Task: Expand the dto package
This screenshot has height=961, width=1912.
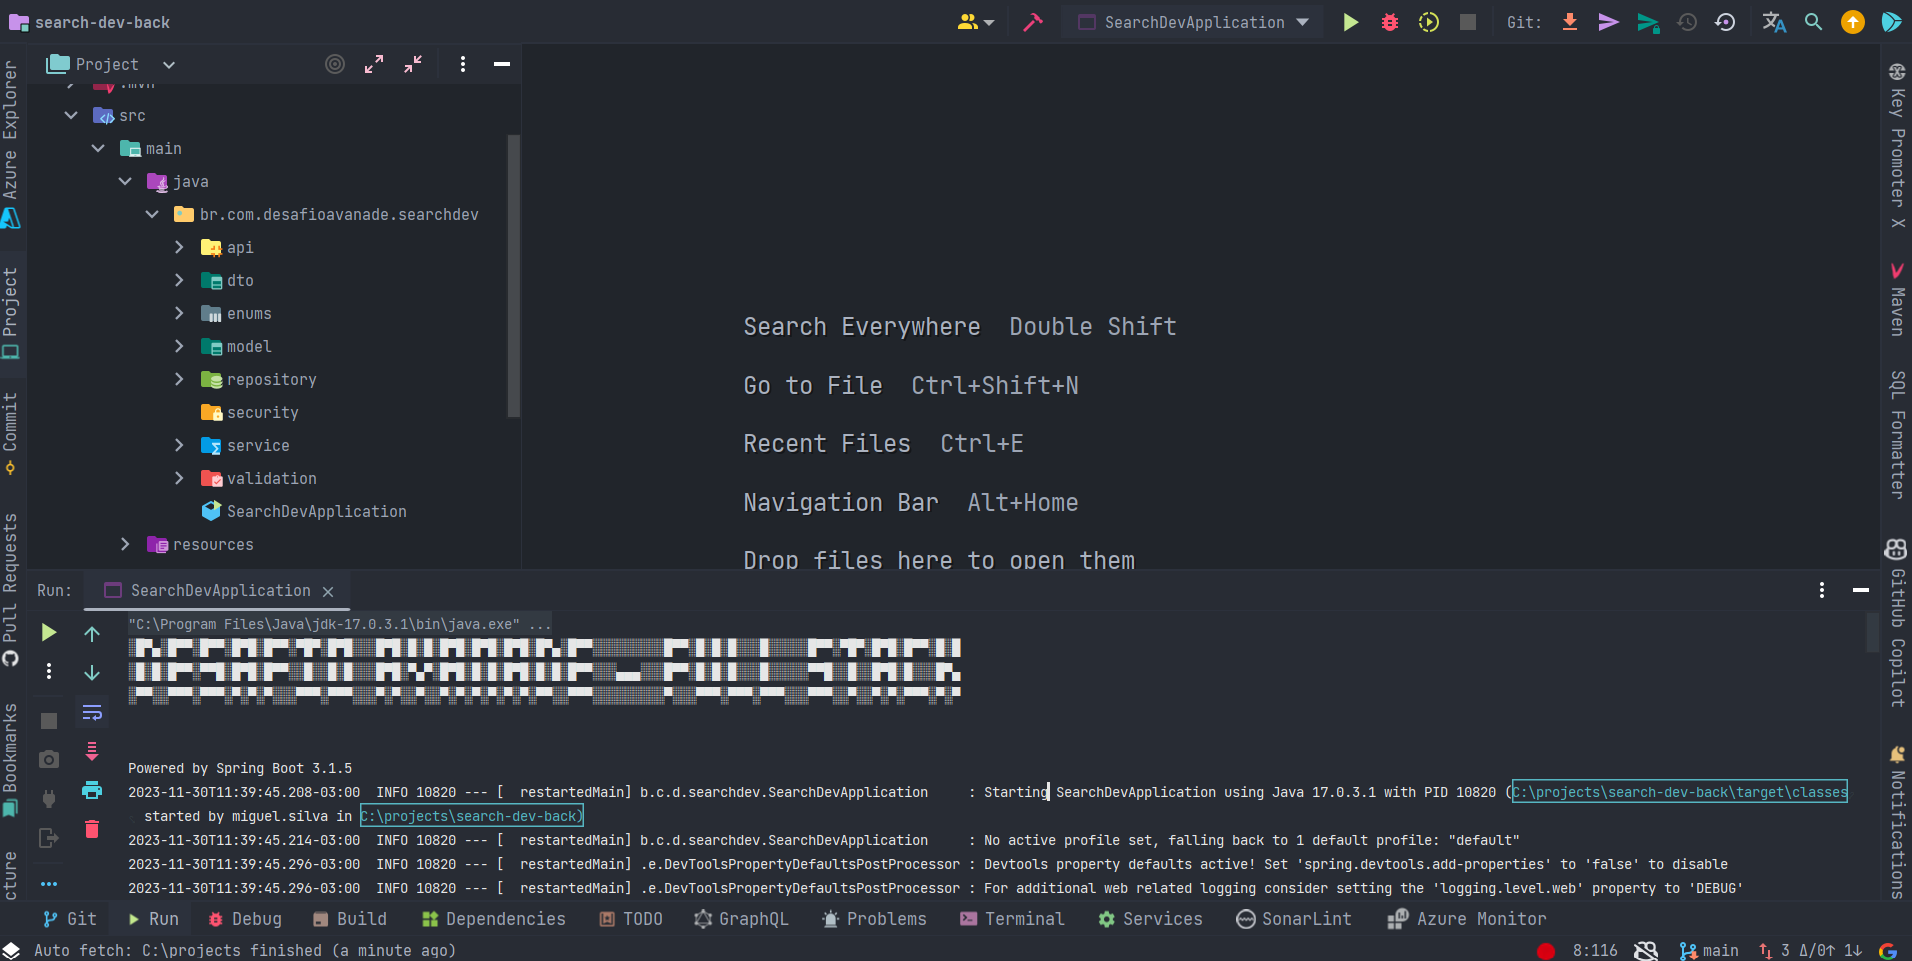Action: tap(179, 280)
